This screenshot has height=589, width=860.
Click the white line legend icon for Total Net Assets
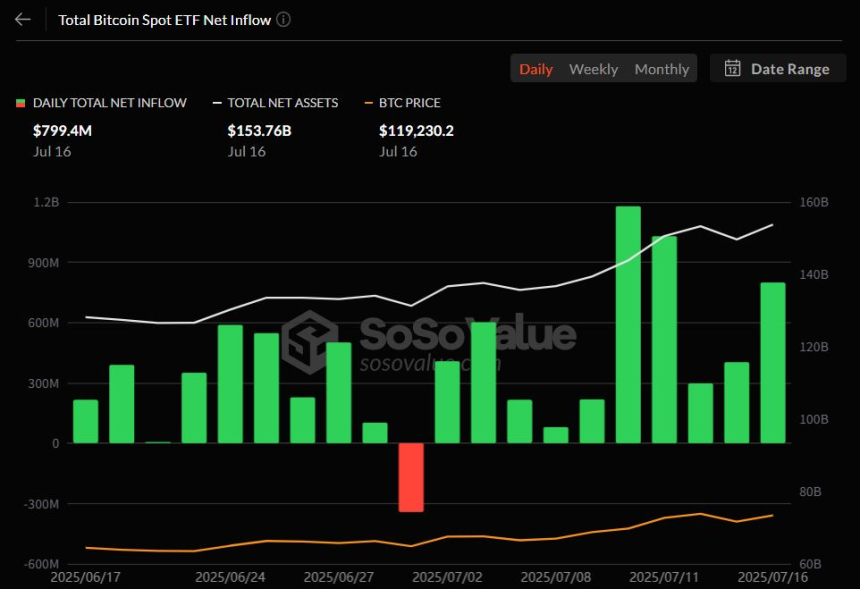pos(215,102)
